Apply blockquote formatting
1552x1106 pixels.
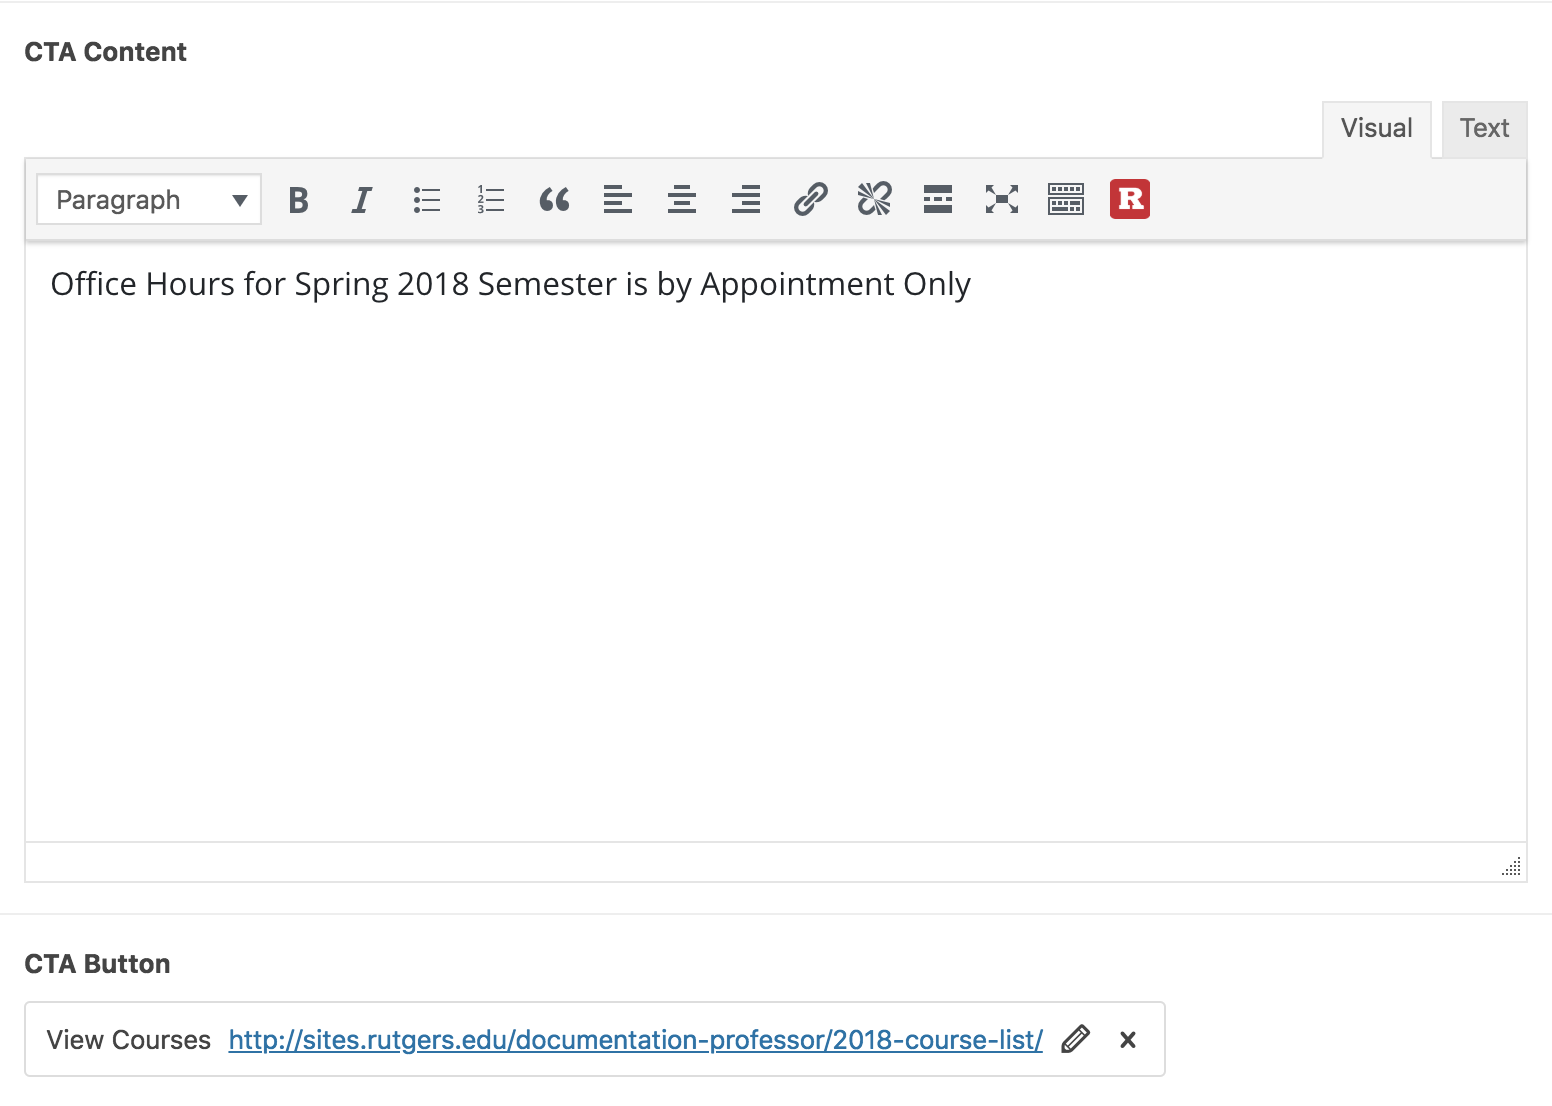[x=554, y=200]
